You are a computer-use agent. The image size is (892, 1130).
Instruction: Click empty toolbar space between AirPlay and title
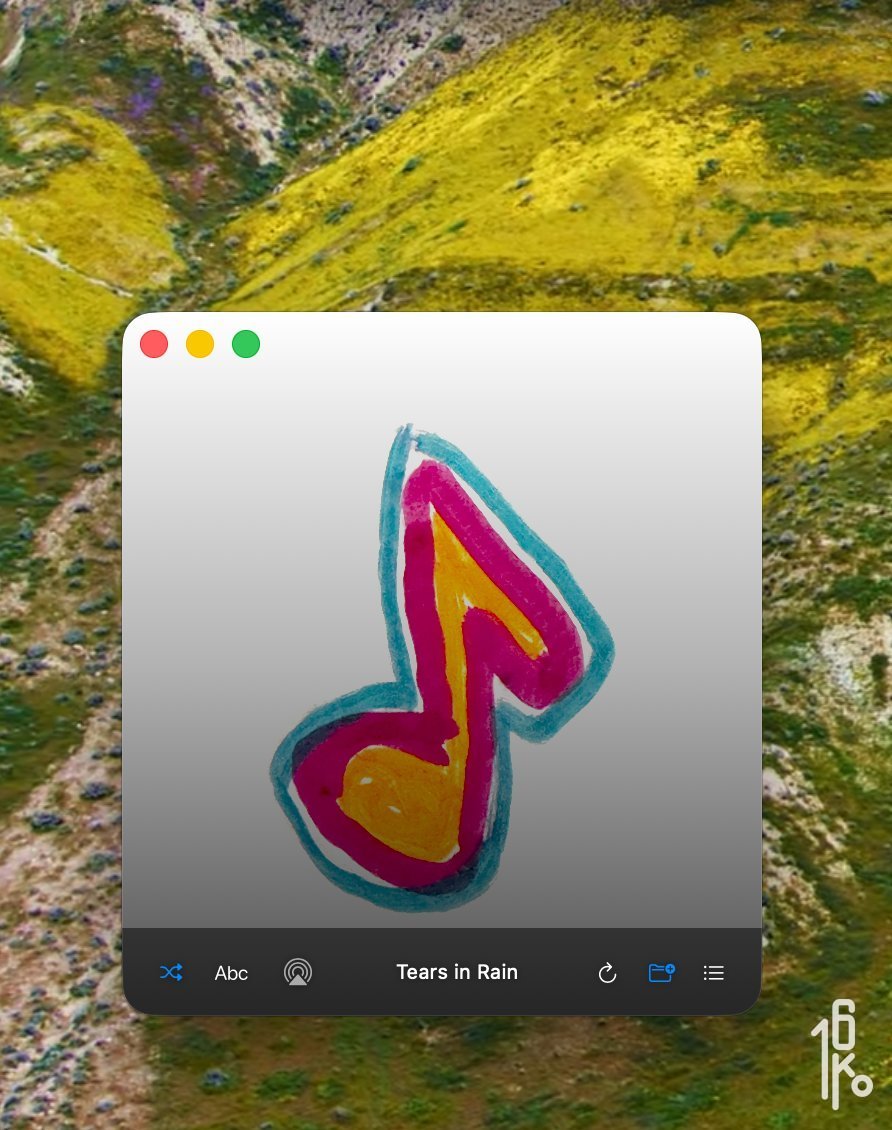pos(352,972)
